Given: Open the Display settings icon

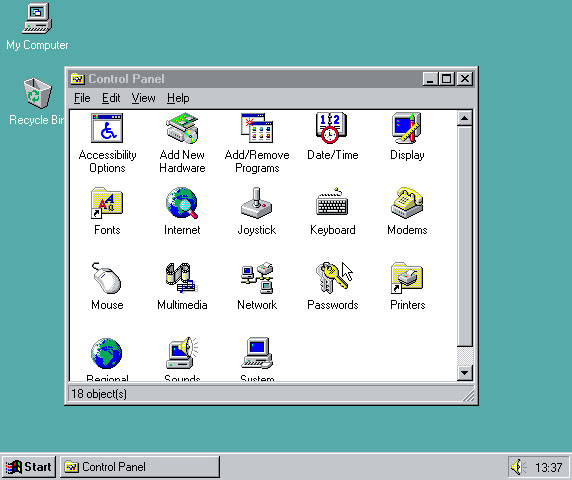Looking at the screenshot, I should [406, 128].
